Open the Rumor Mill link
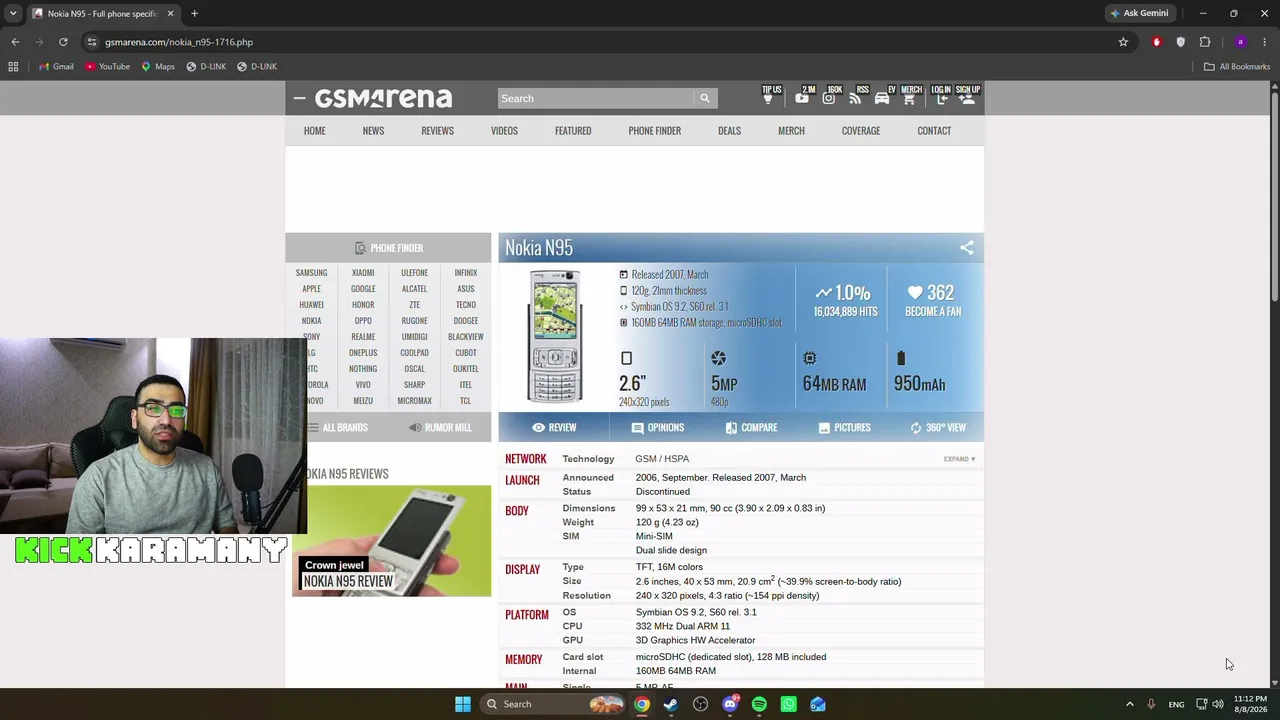Screen dimensions: 1280x720 tap(440, 428)
